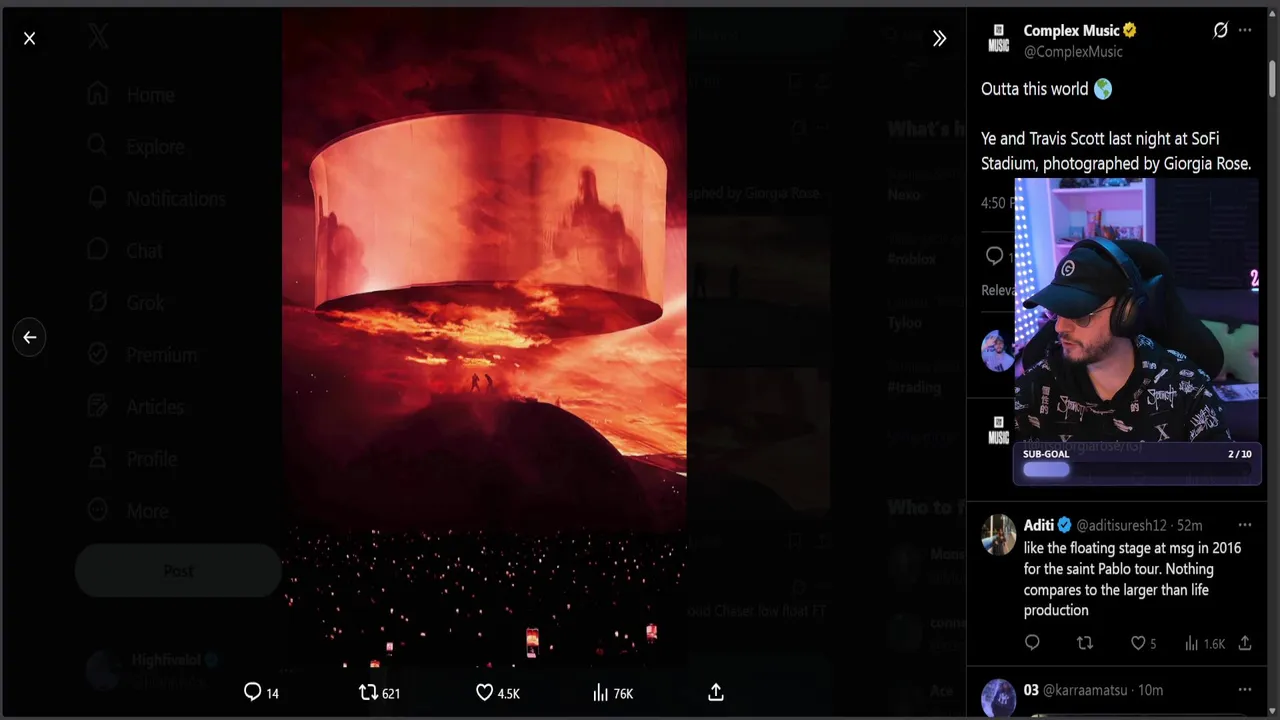Click the reply bubble under Complex Music's post
This screenshot has width=1280, height=720.
click(x=994, y=256)
